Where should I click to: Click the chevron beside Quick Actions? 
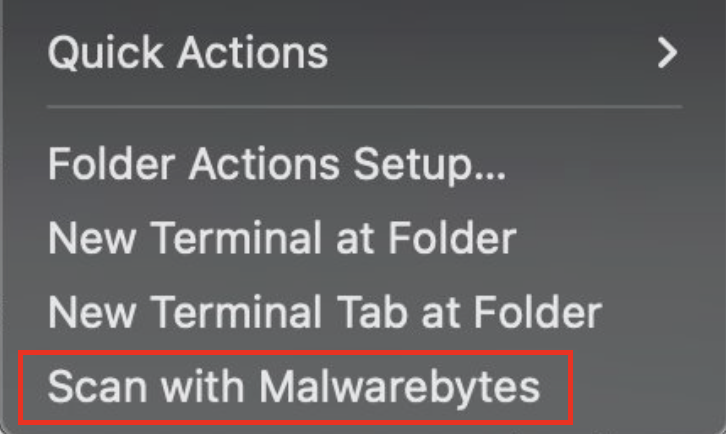(667, 51)
